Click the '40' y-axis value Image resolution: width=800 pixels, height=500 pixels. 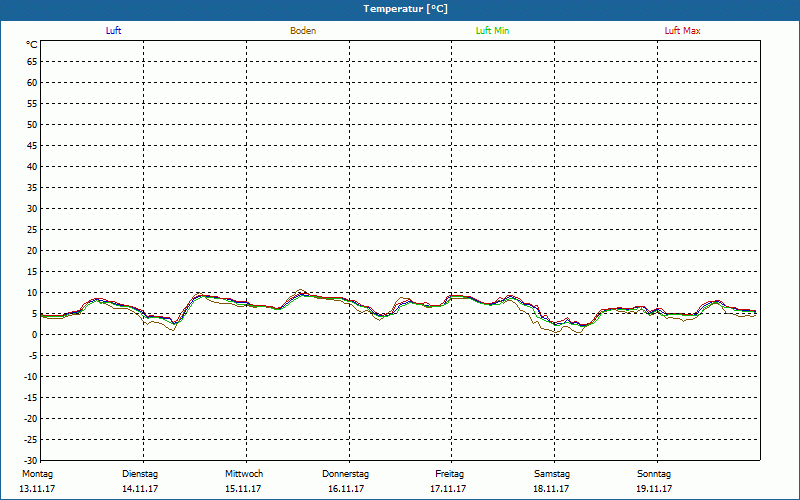coord(32,167)
